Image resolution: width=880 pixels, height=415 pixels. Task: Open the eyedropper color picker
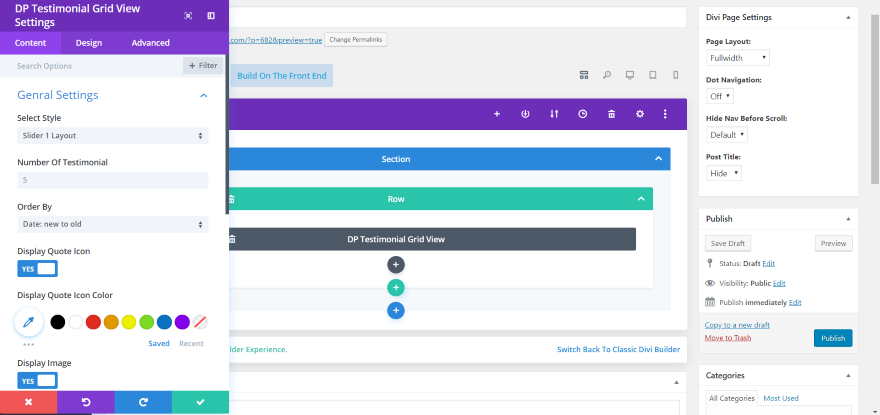[29, 322]
